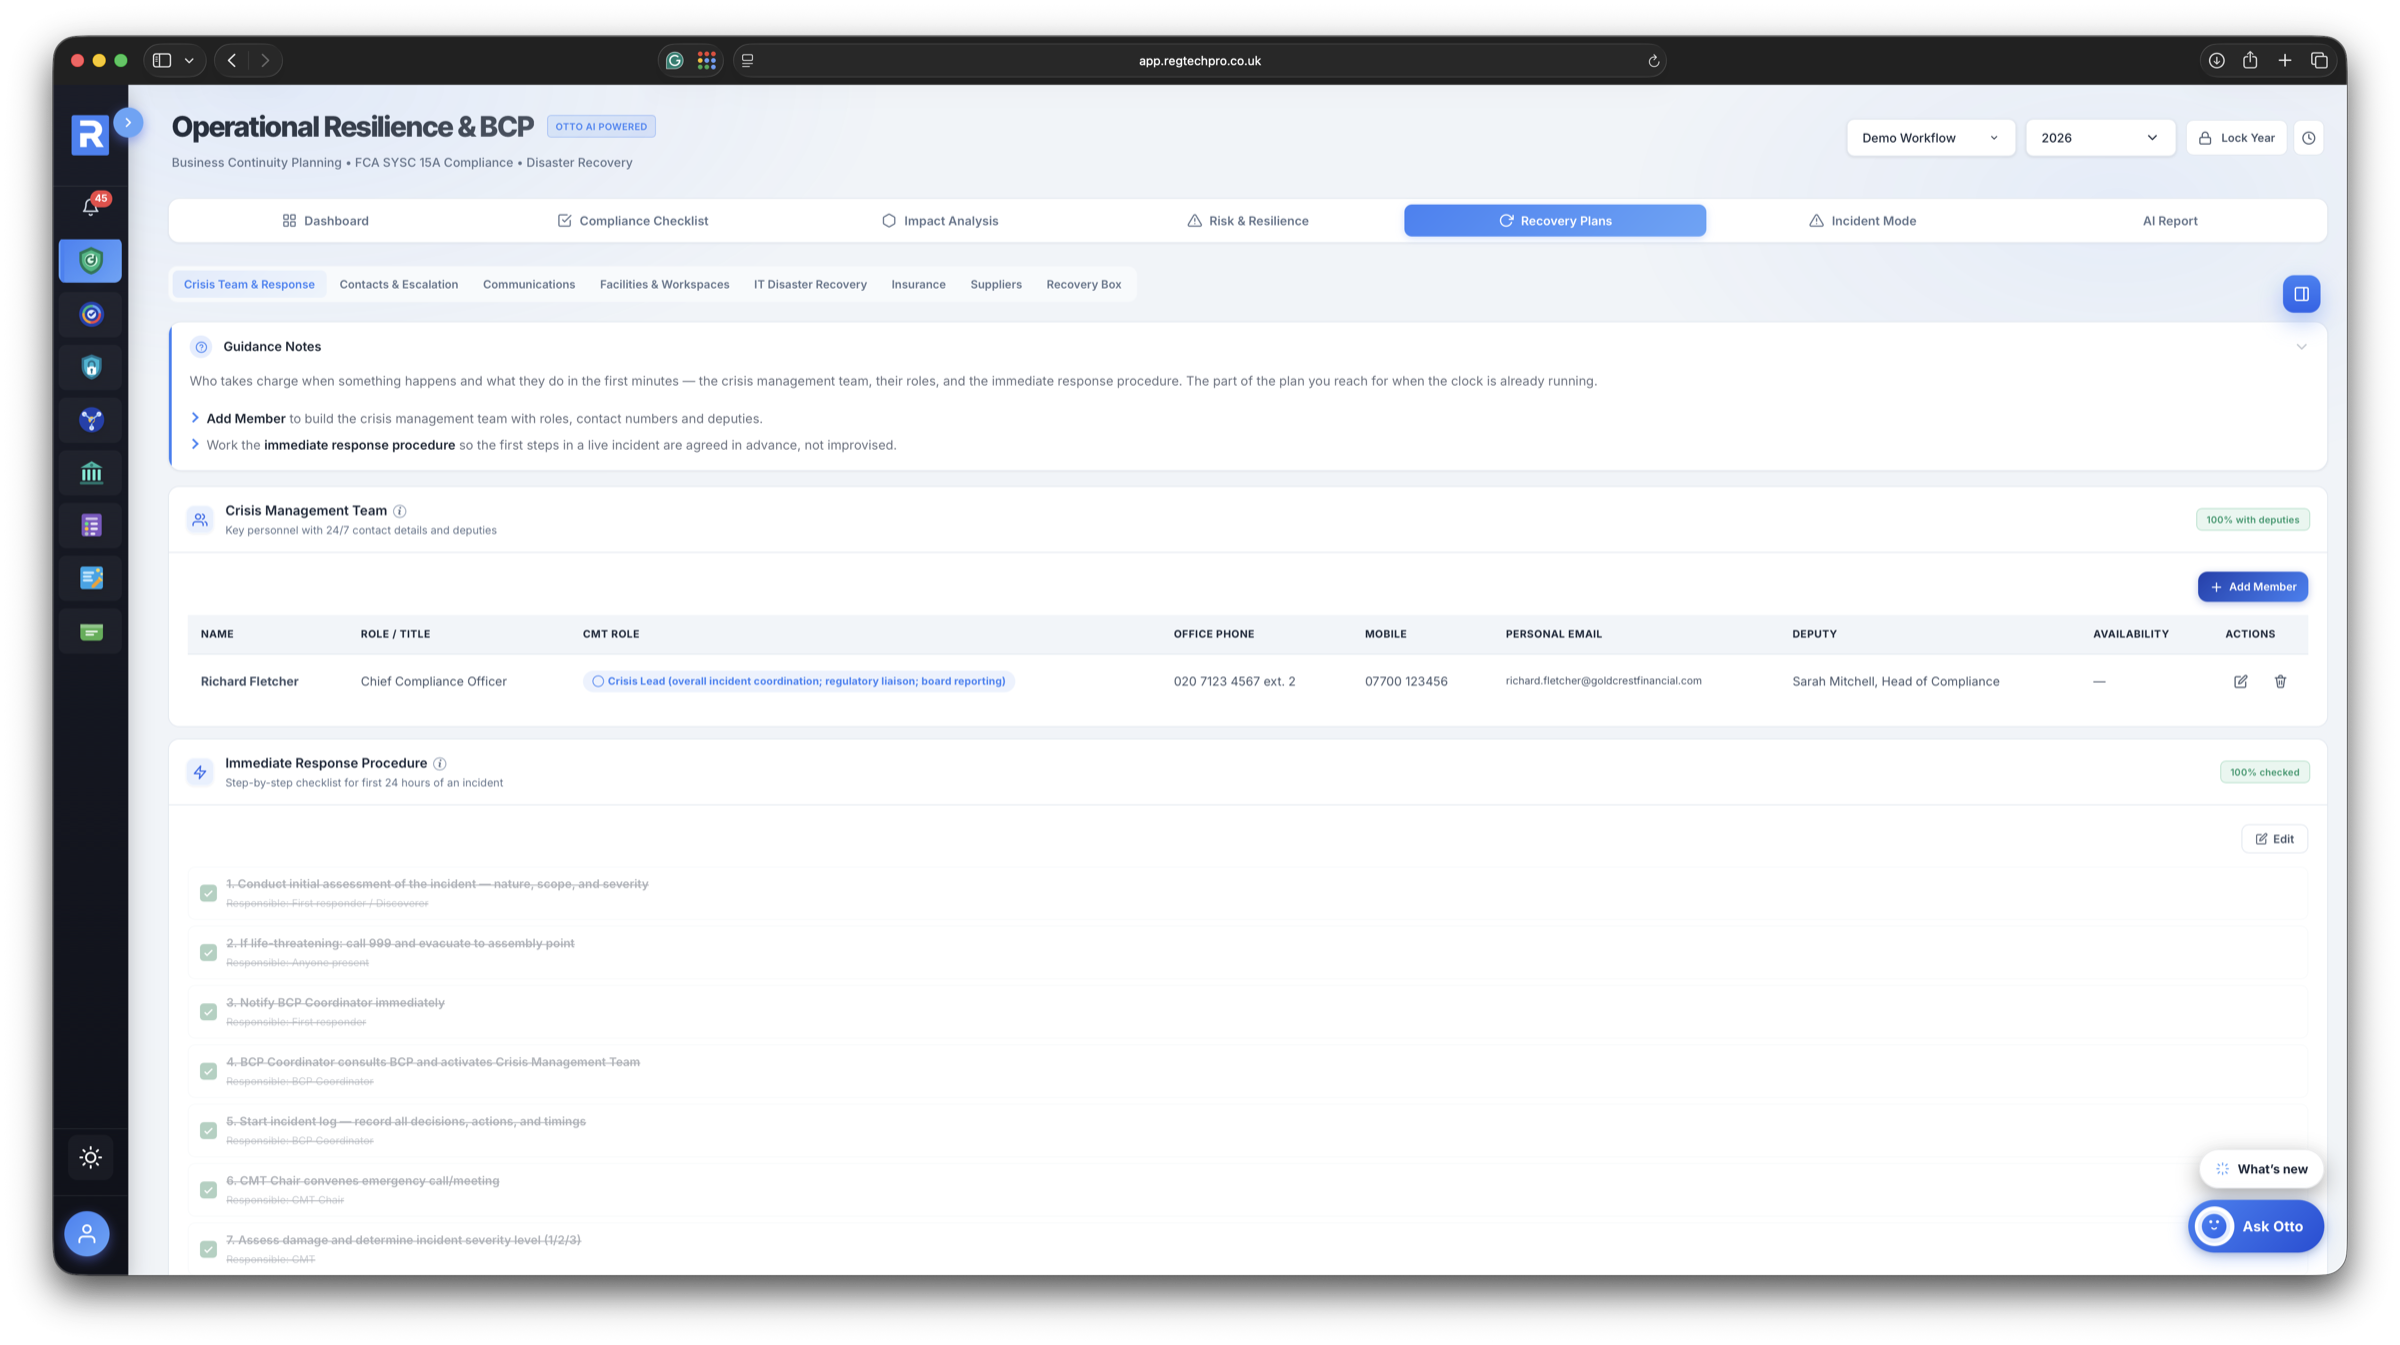Uncheck step 5 Start incident log

[208, 1130]
